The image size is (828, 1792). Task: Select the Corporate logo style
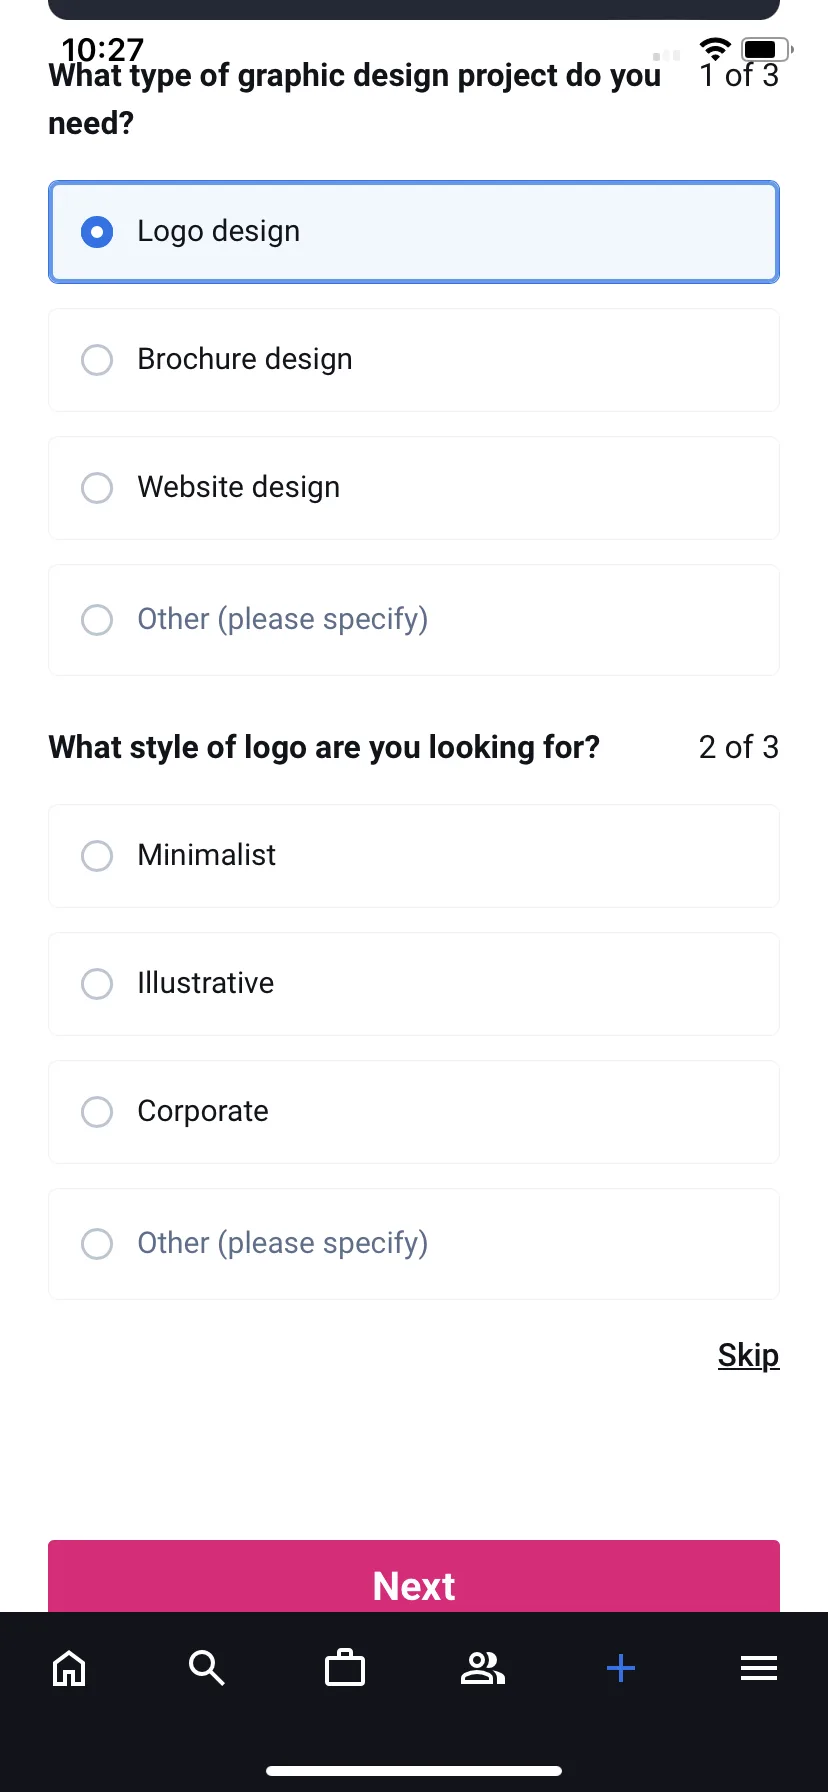(x=414, y=1112)
